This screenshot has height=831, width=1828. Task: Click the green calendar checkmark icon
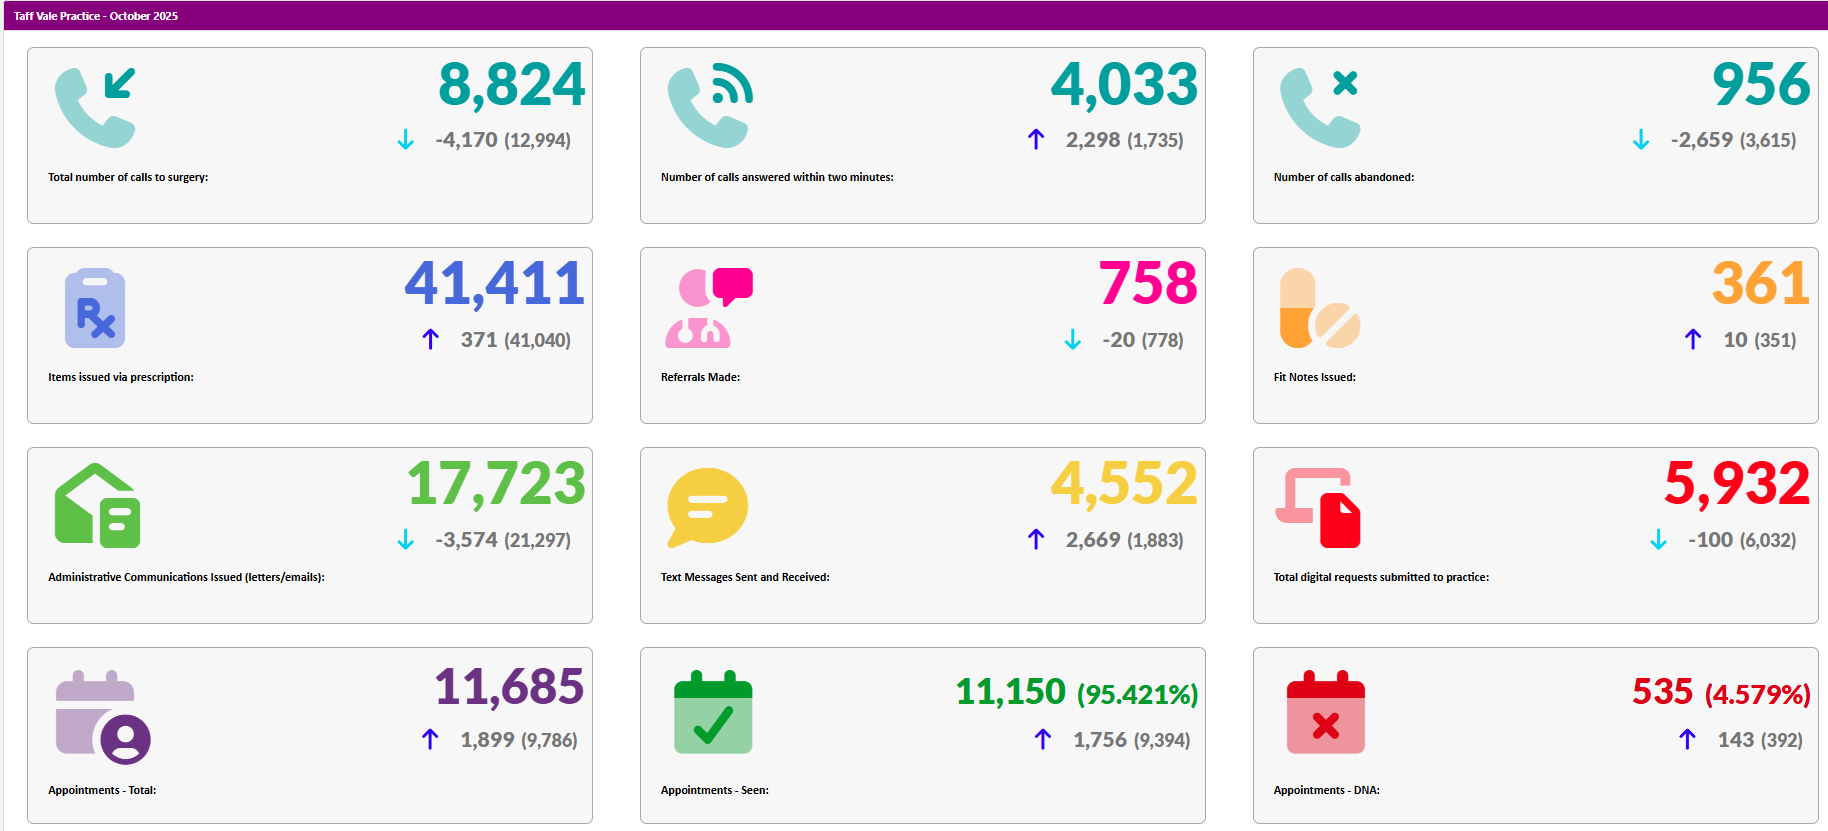pos(713,712)
